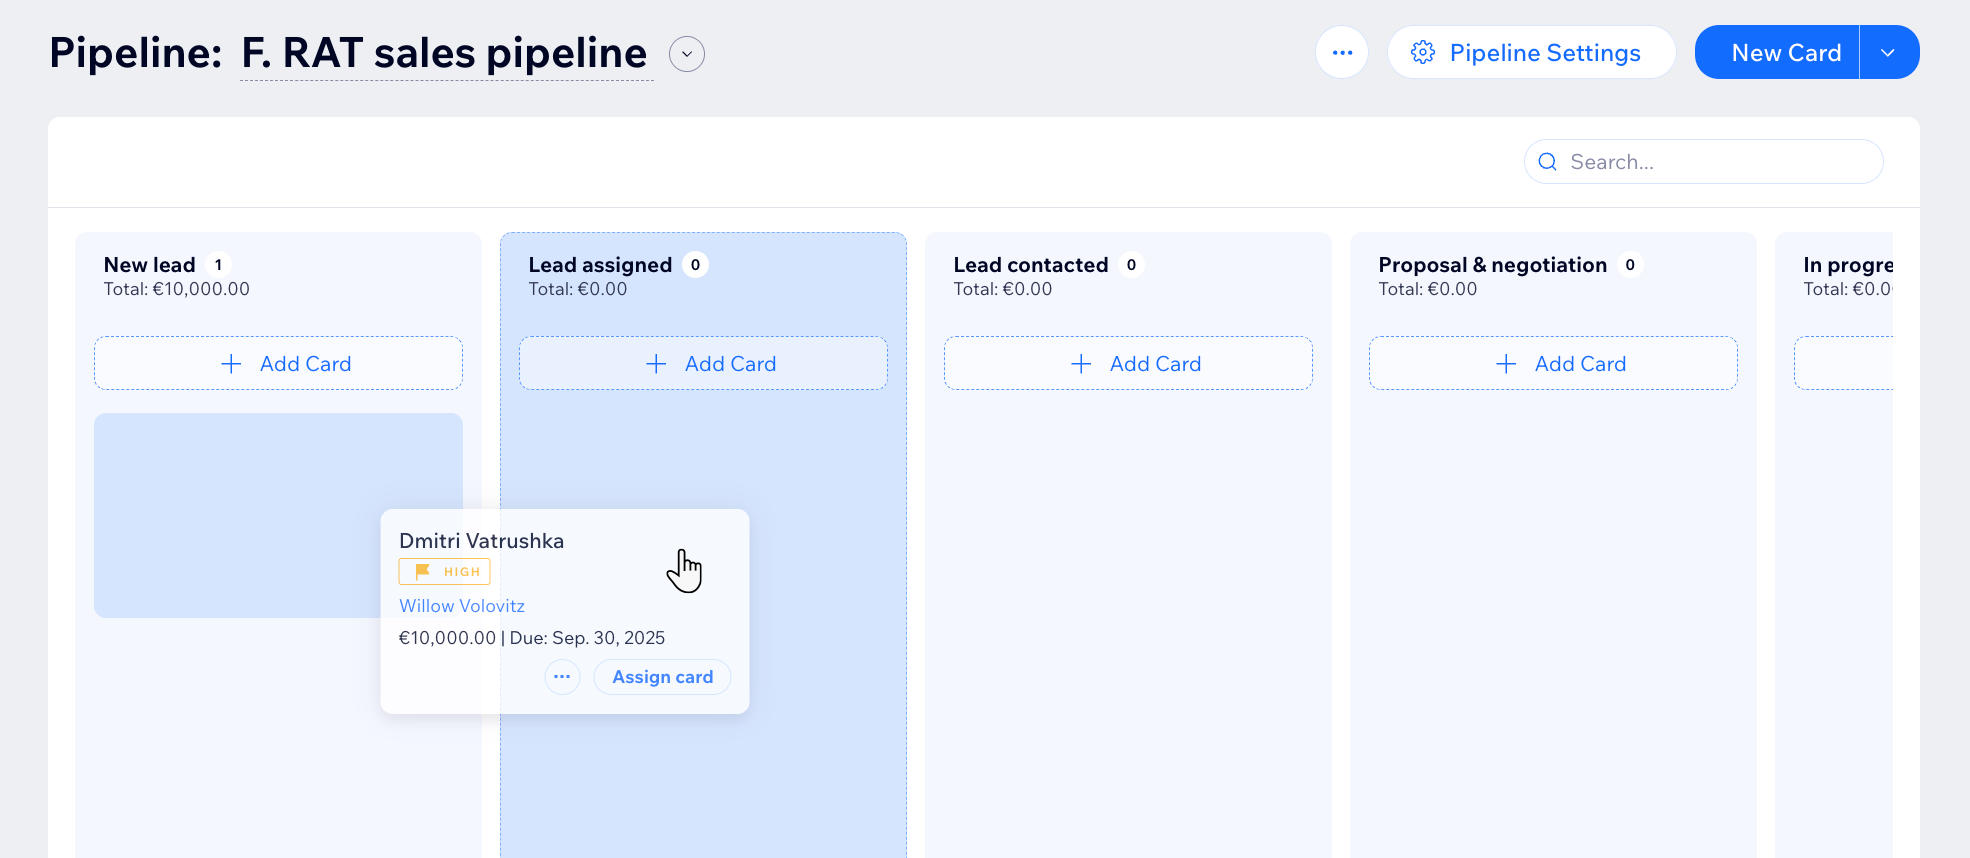Click the HIGH priority flag badge
The image size is (1970, 858).
pyautogui.click(x=445, y=571)
